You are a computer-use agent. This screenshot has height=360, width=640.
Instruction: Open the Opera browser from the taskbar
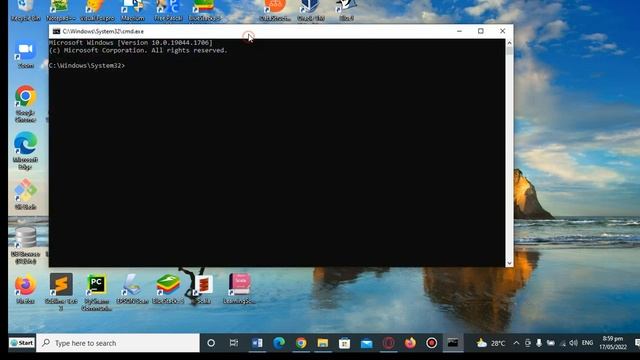point(388,343)
